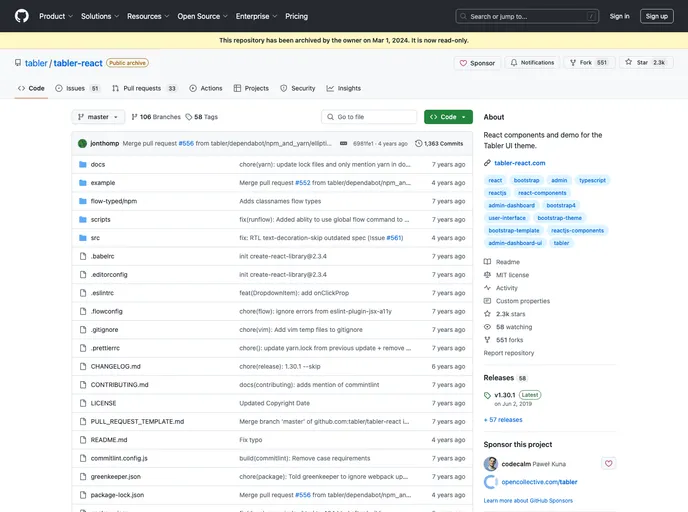Star the repository

(645, 63)
